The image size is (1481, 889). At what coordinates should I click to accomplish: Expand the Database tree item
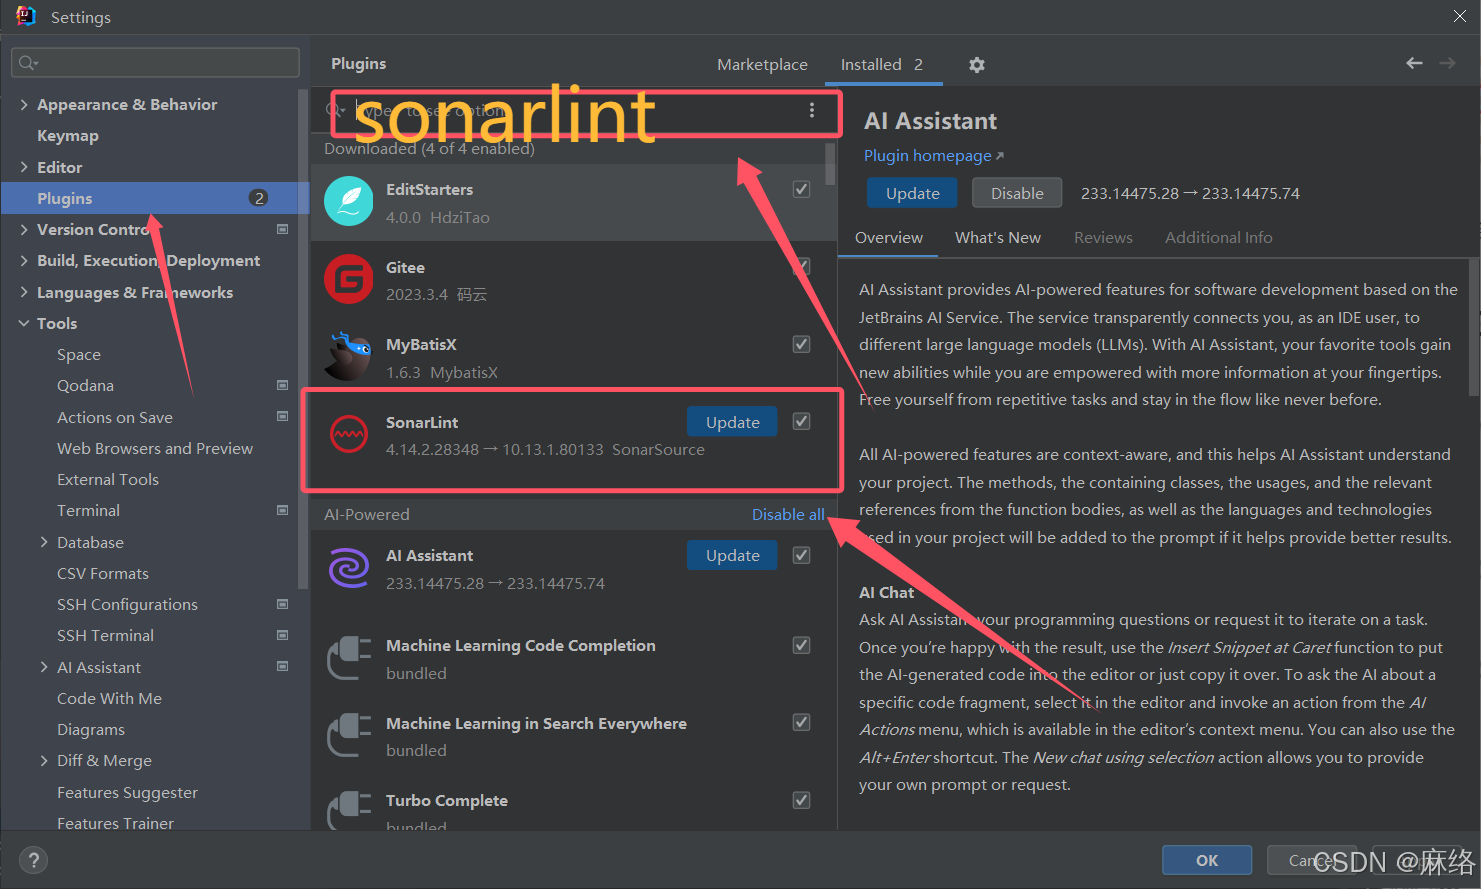(43, 542)
